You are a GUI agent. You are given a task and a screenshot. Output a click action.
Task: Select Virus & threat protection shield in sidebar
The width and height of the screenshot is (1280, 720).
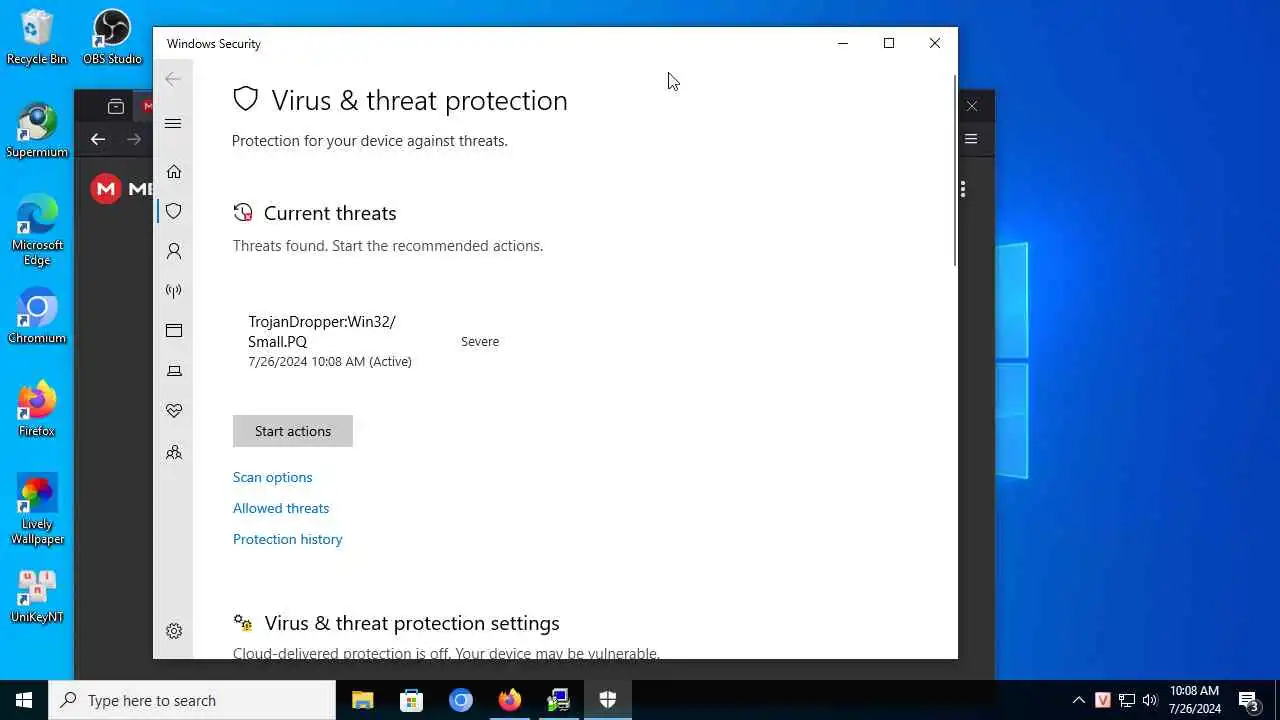(174, 211)
